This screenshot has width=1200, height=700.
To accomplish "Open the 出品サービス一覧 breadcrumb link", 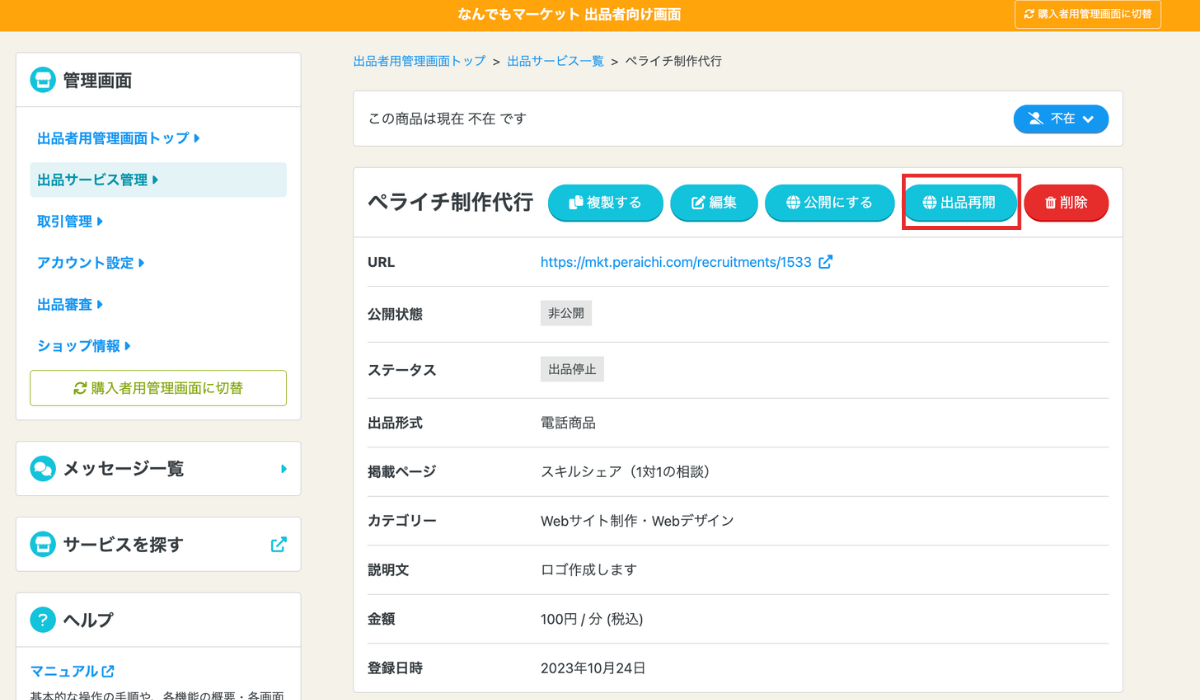I will pyautogui.click(x=555, y=61).
